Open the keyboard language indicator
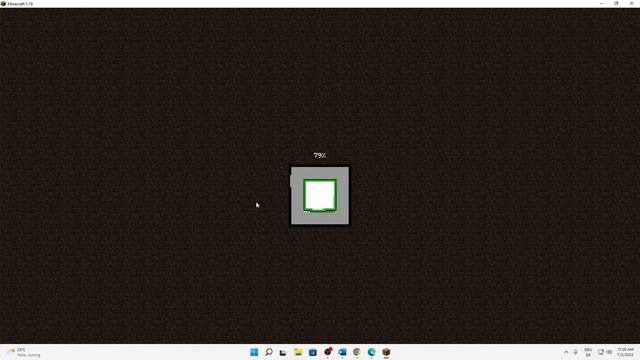The image size is (640, 360). (x=588, y=352)
